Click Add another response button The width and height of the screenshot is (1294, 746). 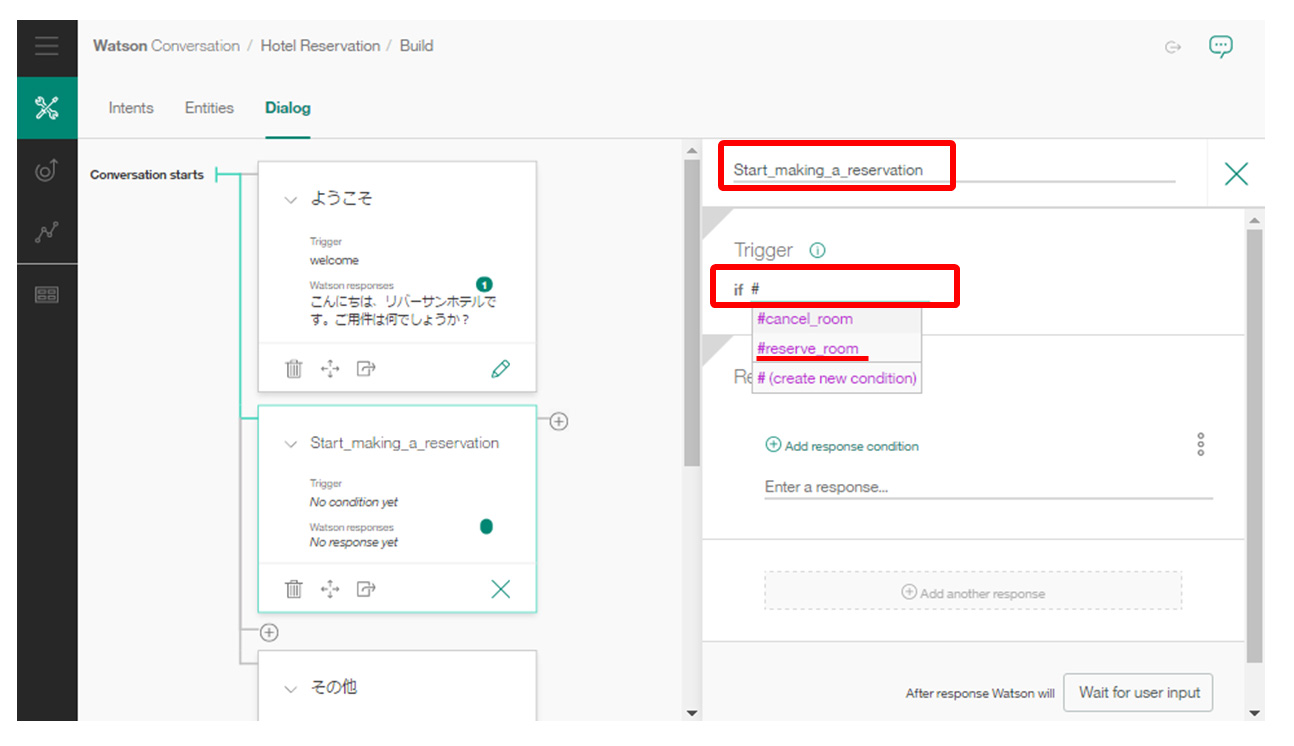click(973, 592)
